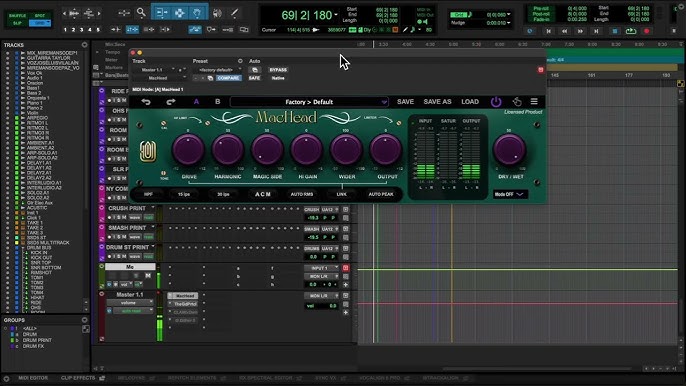Select the Pencil tool
The height and width of the screenshot is (386, 686).
234,13
